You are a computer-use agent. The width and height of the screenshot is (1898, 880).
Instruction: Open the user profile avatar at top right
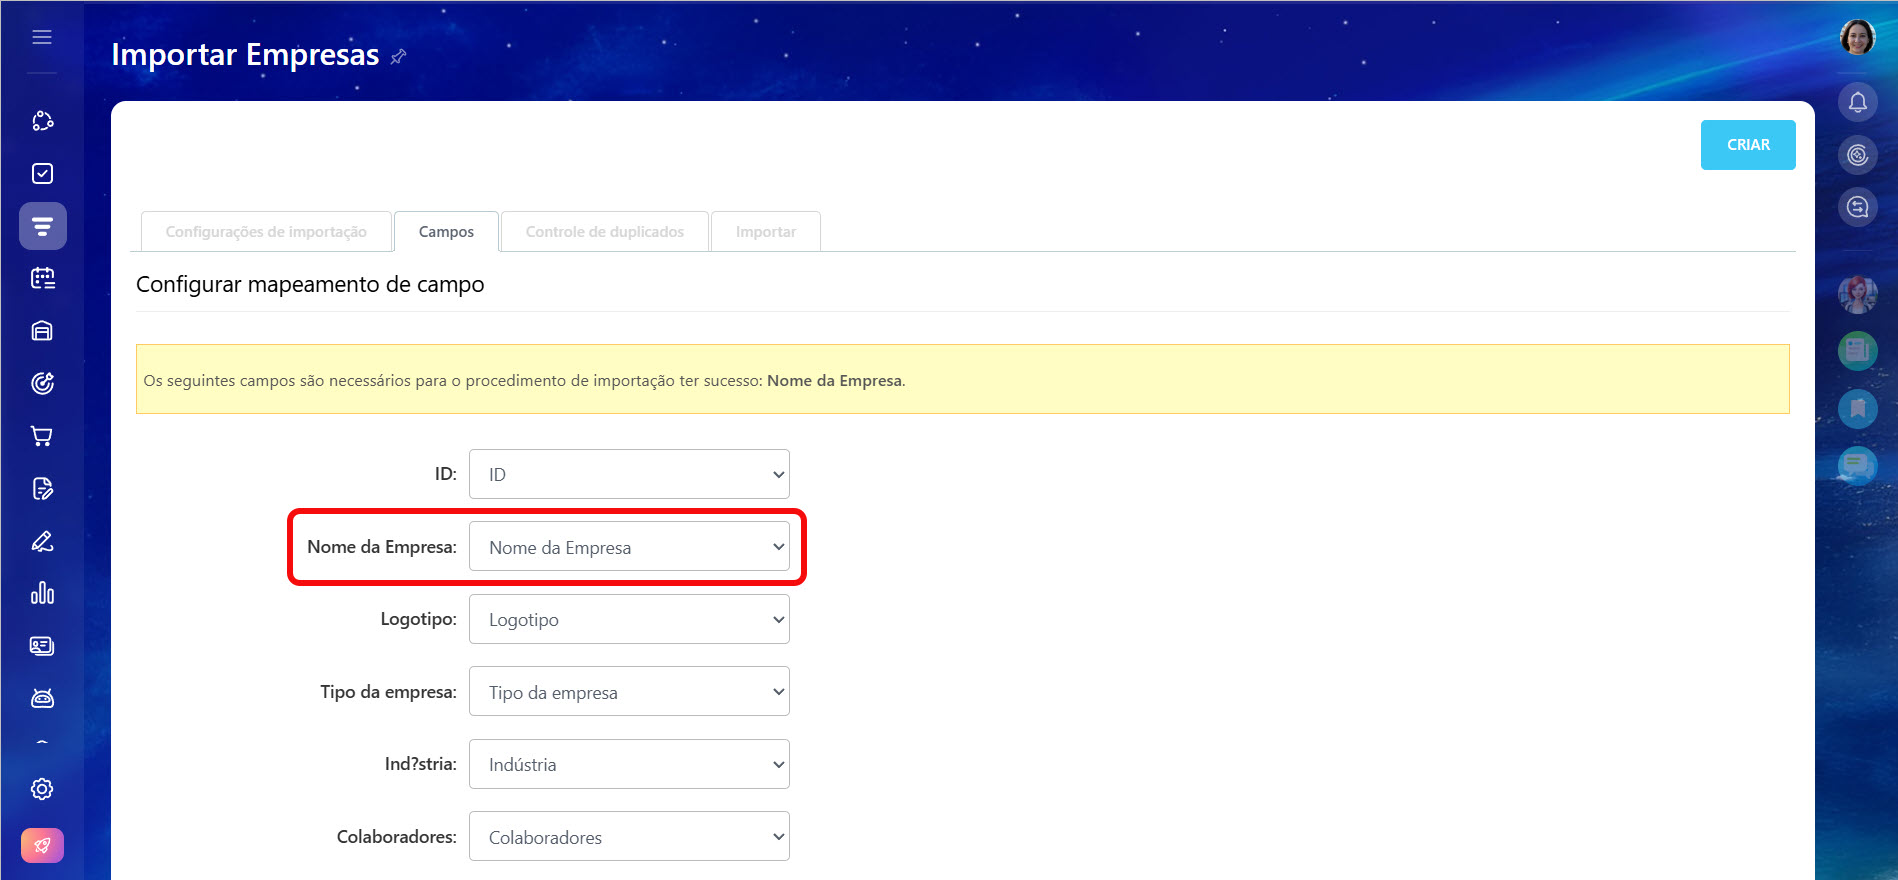click(x=1857, y=37)
